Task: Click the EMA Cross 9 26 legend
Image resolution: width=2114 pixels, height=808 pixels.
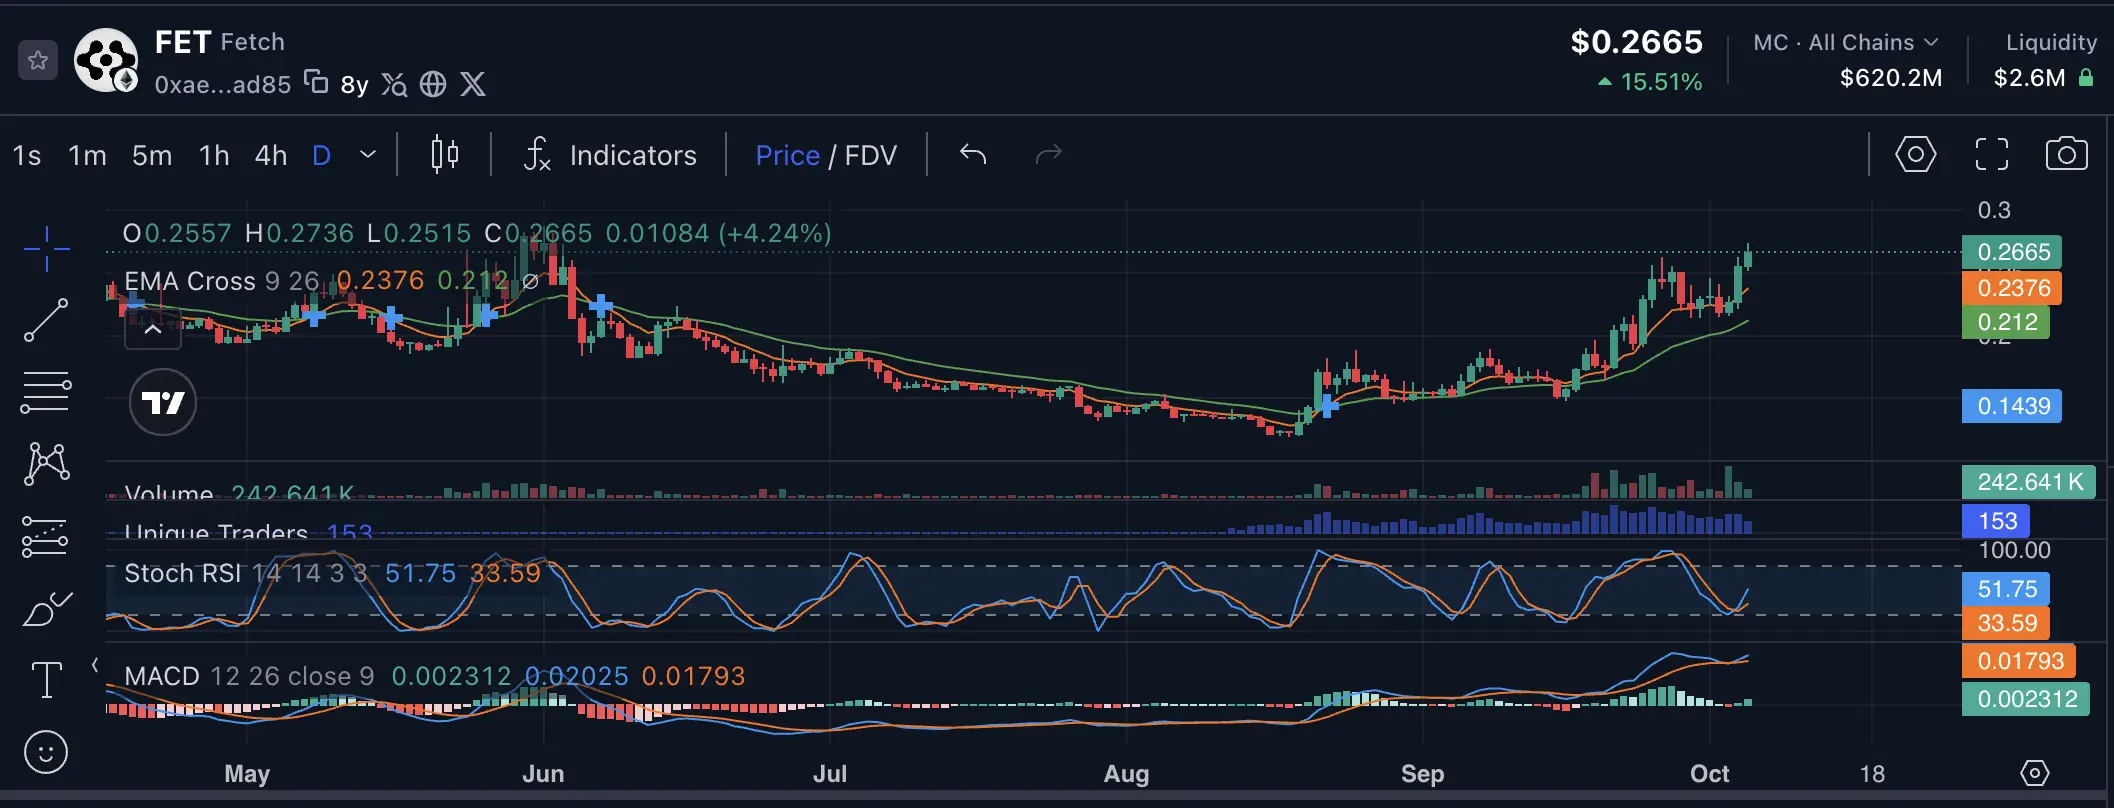Action: [222, 281]
